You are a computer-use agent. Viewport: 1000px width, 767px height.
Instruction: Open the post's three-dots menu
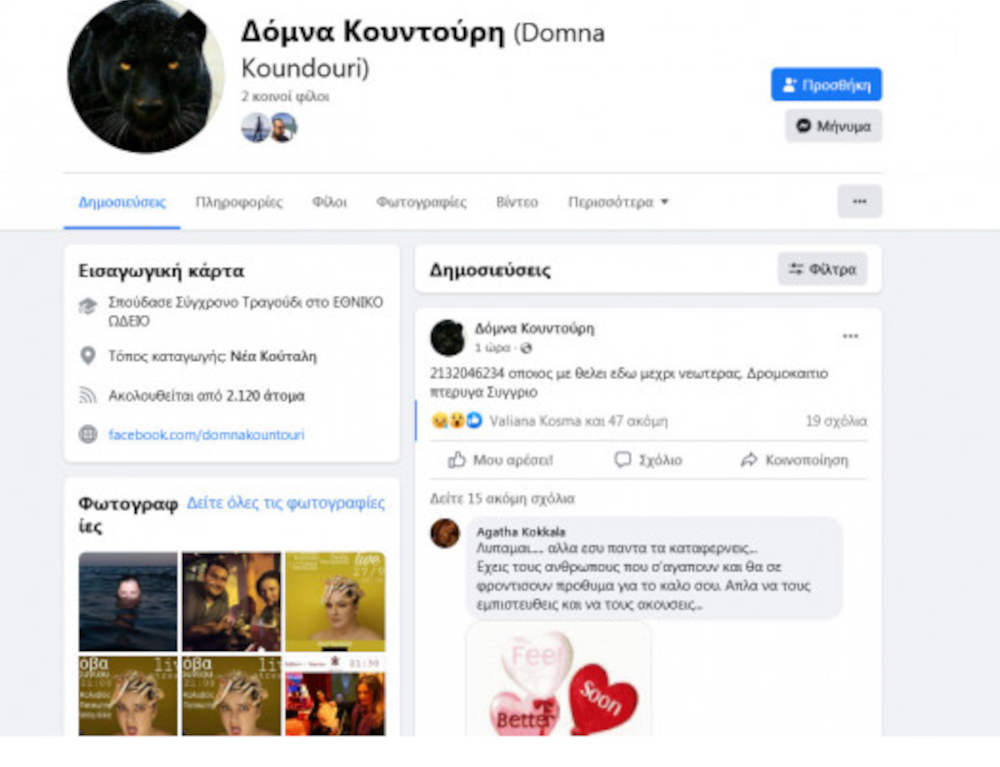pyautogui.click(x=850, y=336)
